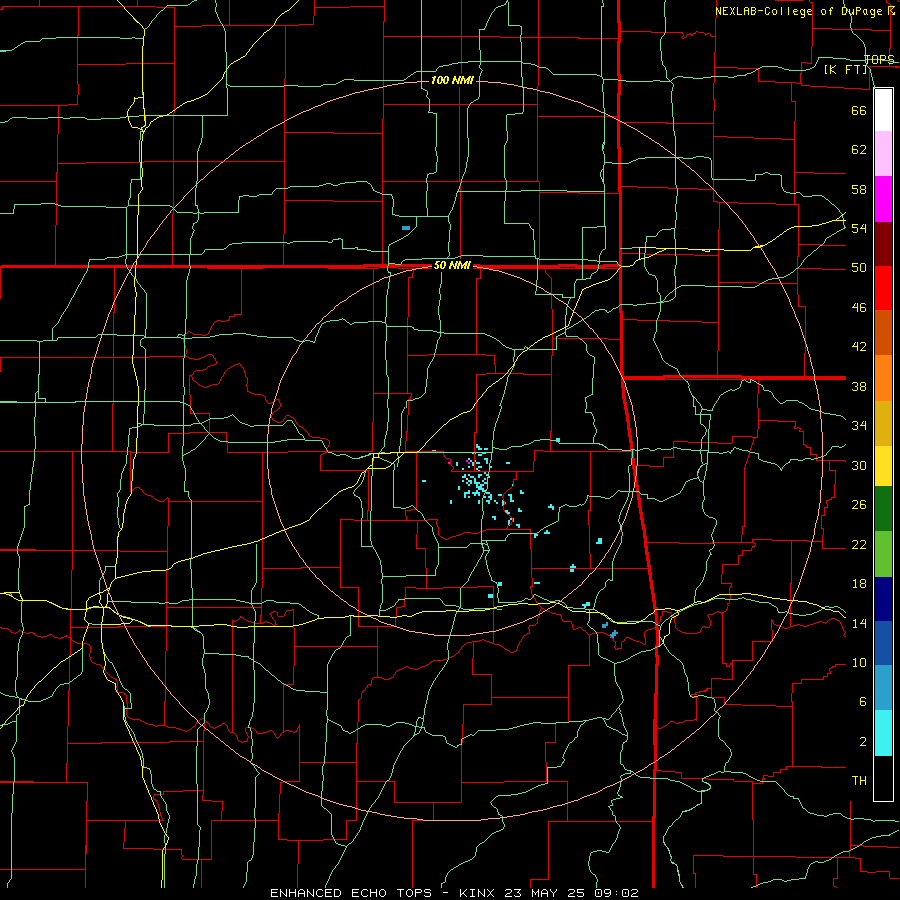
Task: Click the gold 38 legend swatch
Action: tap(883, 423)
